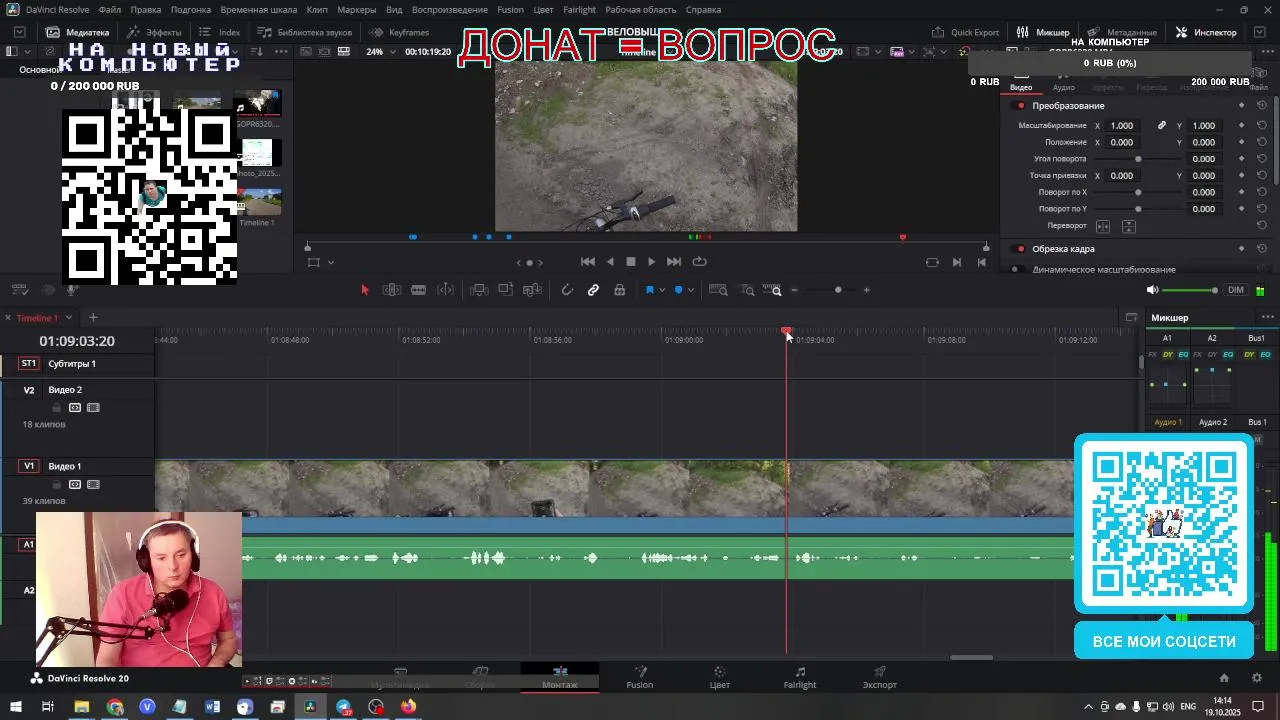Open the marker color dropdown arrow
Screen dimensions: 1280x720
click(x=691, y=291)
